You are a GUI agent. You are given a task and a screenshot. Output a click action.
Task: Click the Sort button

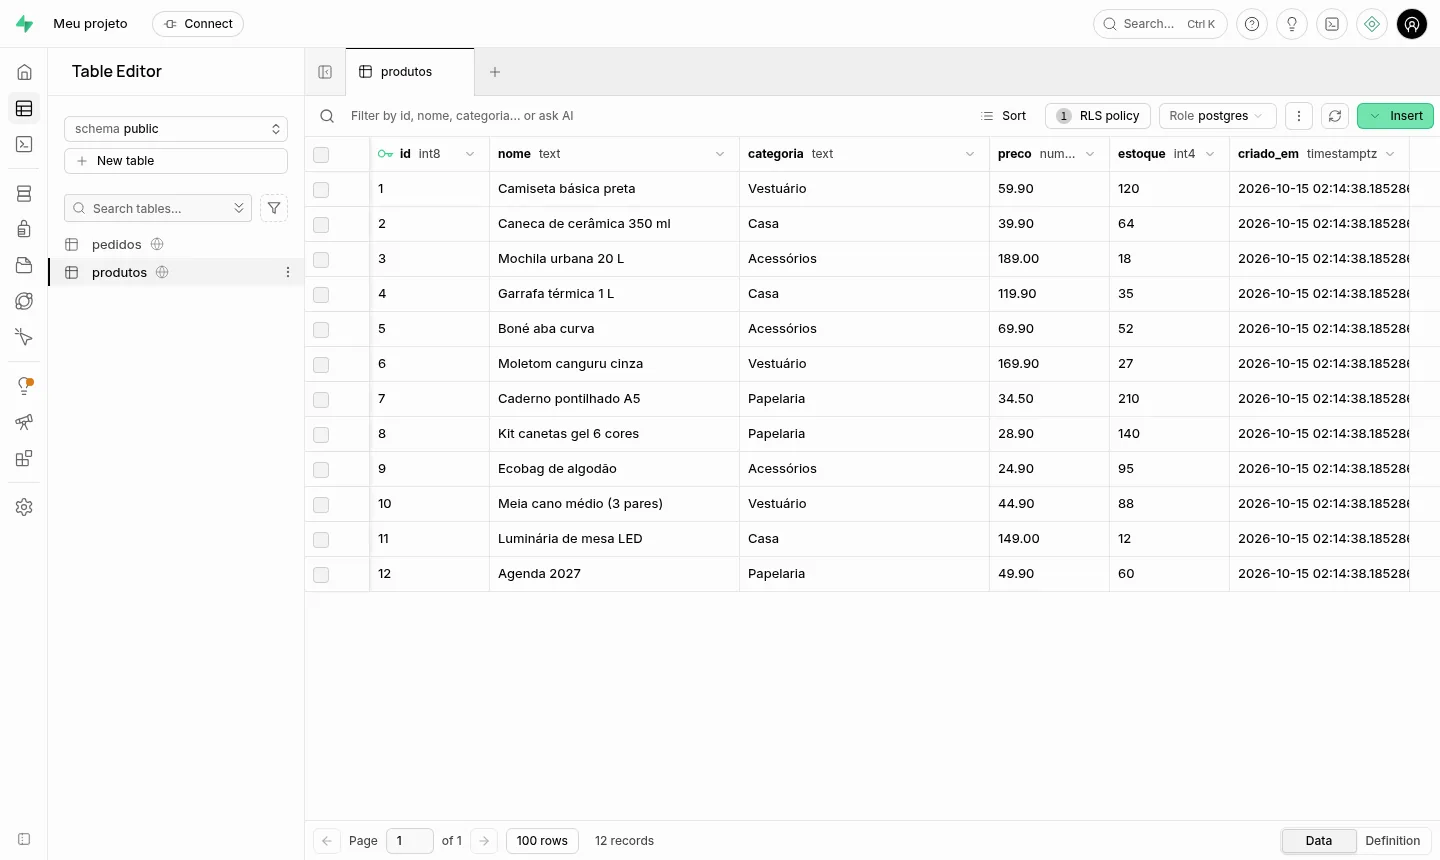(1004, 116)
